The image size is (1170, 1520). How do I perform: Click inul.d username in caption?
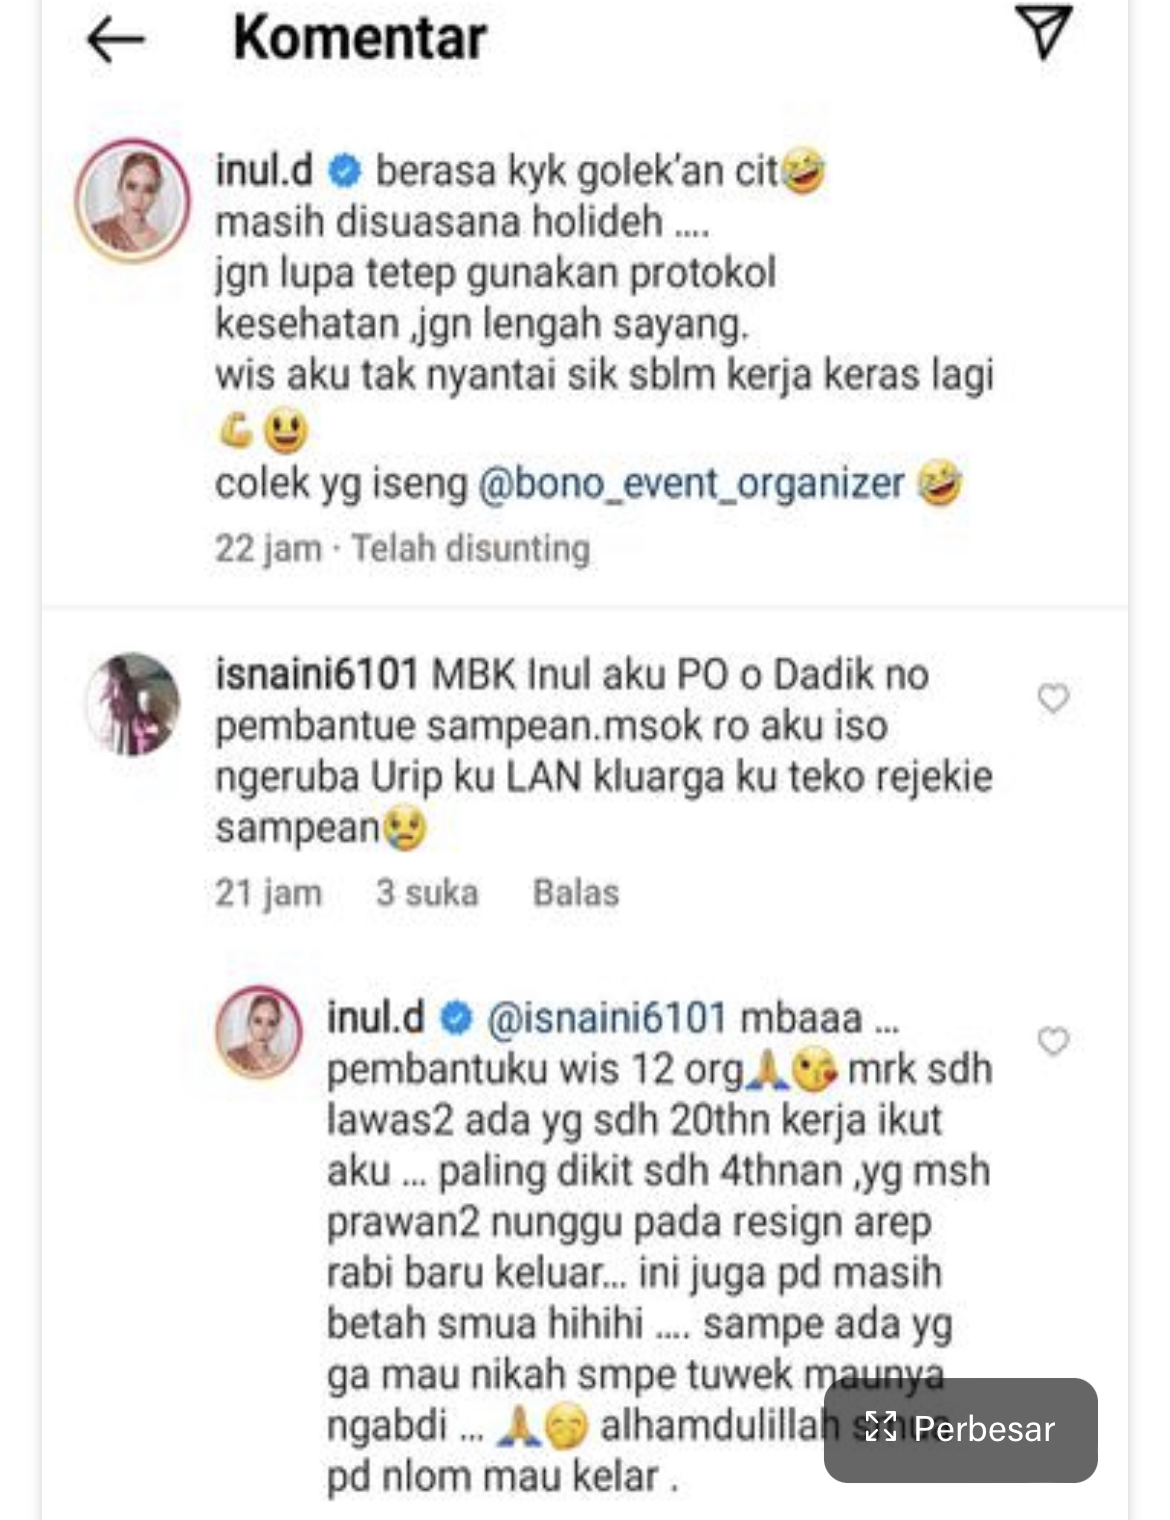pyautogui.click(x=264, y=171)
